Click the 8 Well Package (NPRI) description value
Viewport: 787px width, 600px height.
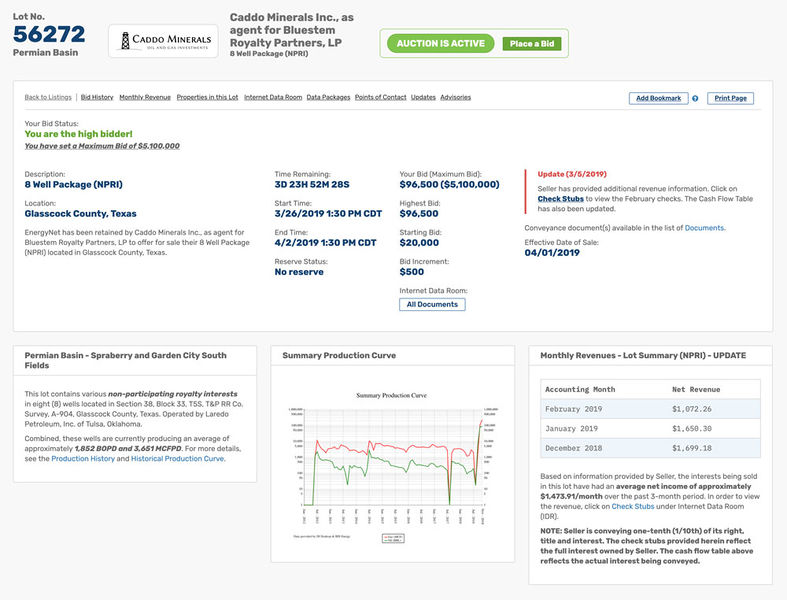[73, 185]
